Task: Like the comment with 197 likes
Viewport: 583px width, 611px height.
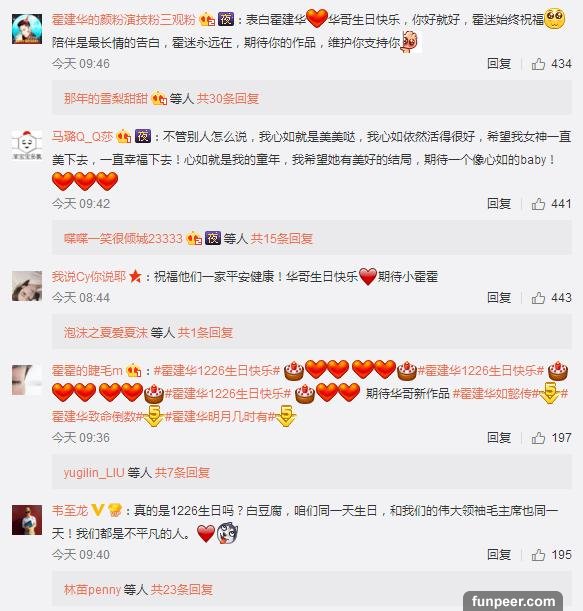Action: tap(538, 438)
